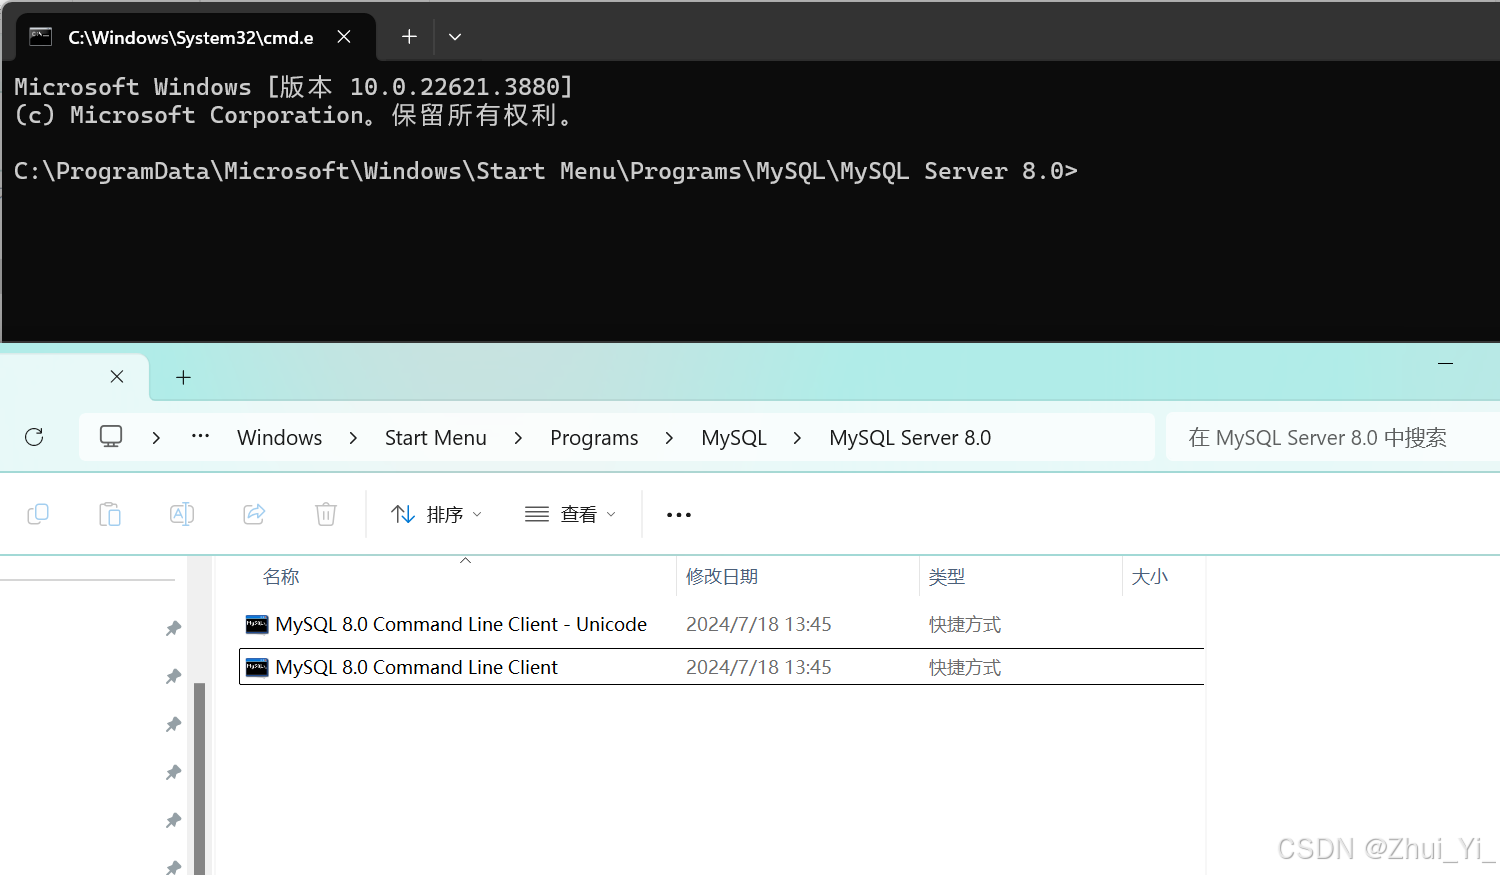The height and width of the screenshot is (875, 1500).
Task: Focus the search MySQL Server 8.0 box
Action: pyautogui.click(x=1333, y=437)
